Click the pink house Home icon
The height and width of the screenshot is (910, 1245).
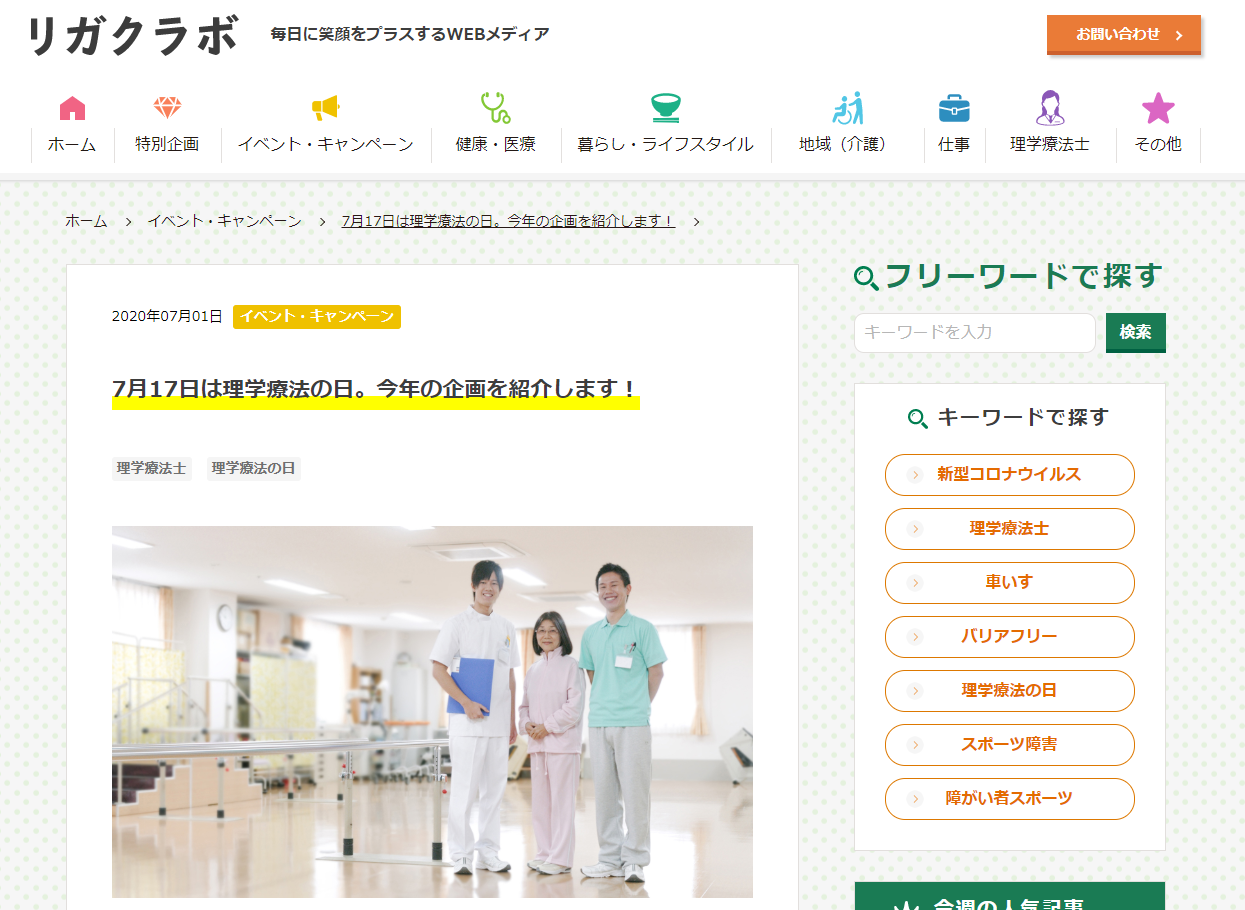click(x=72, y=108)
